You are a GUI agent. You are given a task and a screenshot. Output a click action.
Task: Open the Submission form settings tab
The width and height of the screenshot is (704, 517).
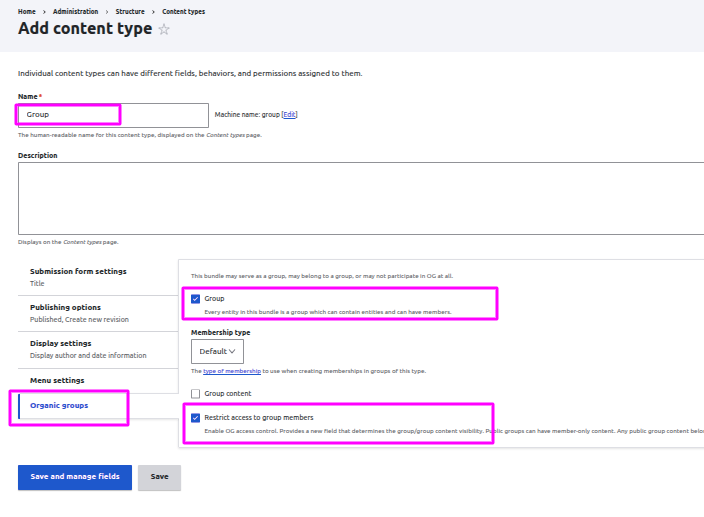(78, 271)
